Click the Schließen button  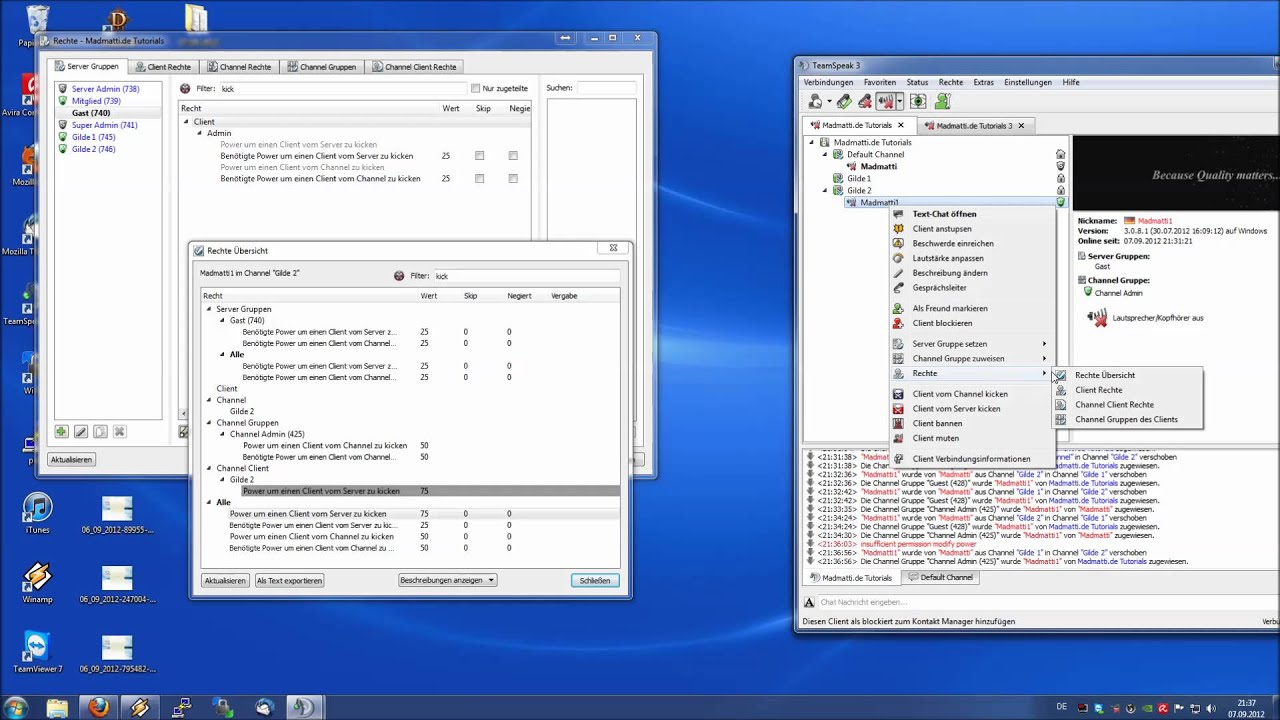tap(595, 580)
